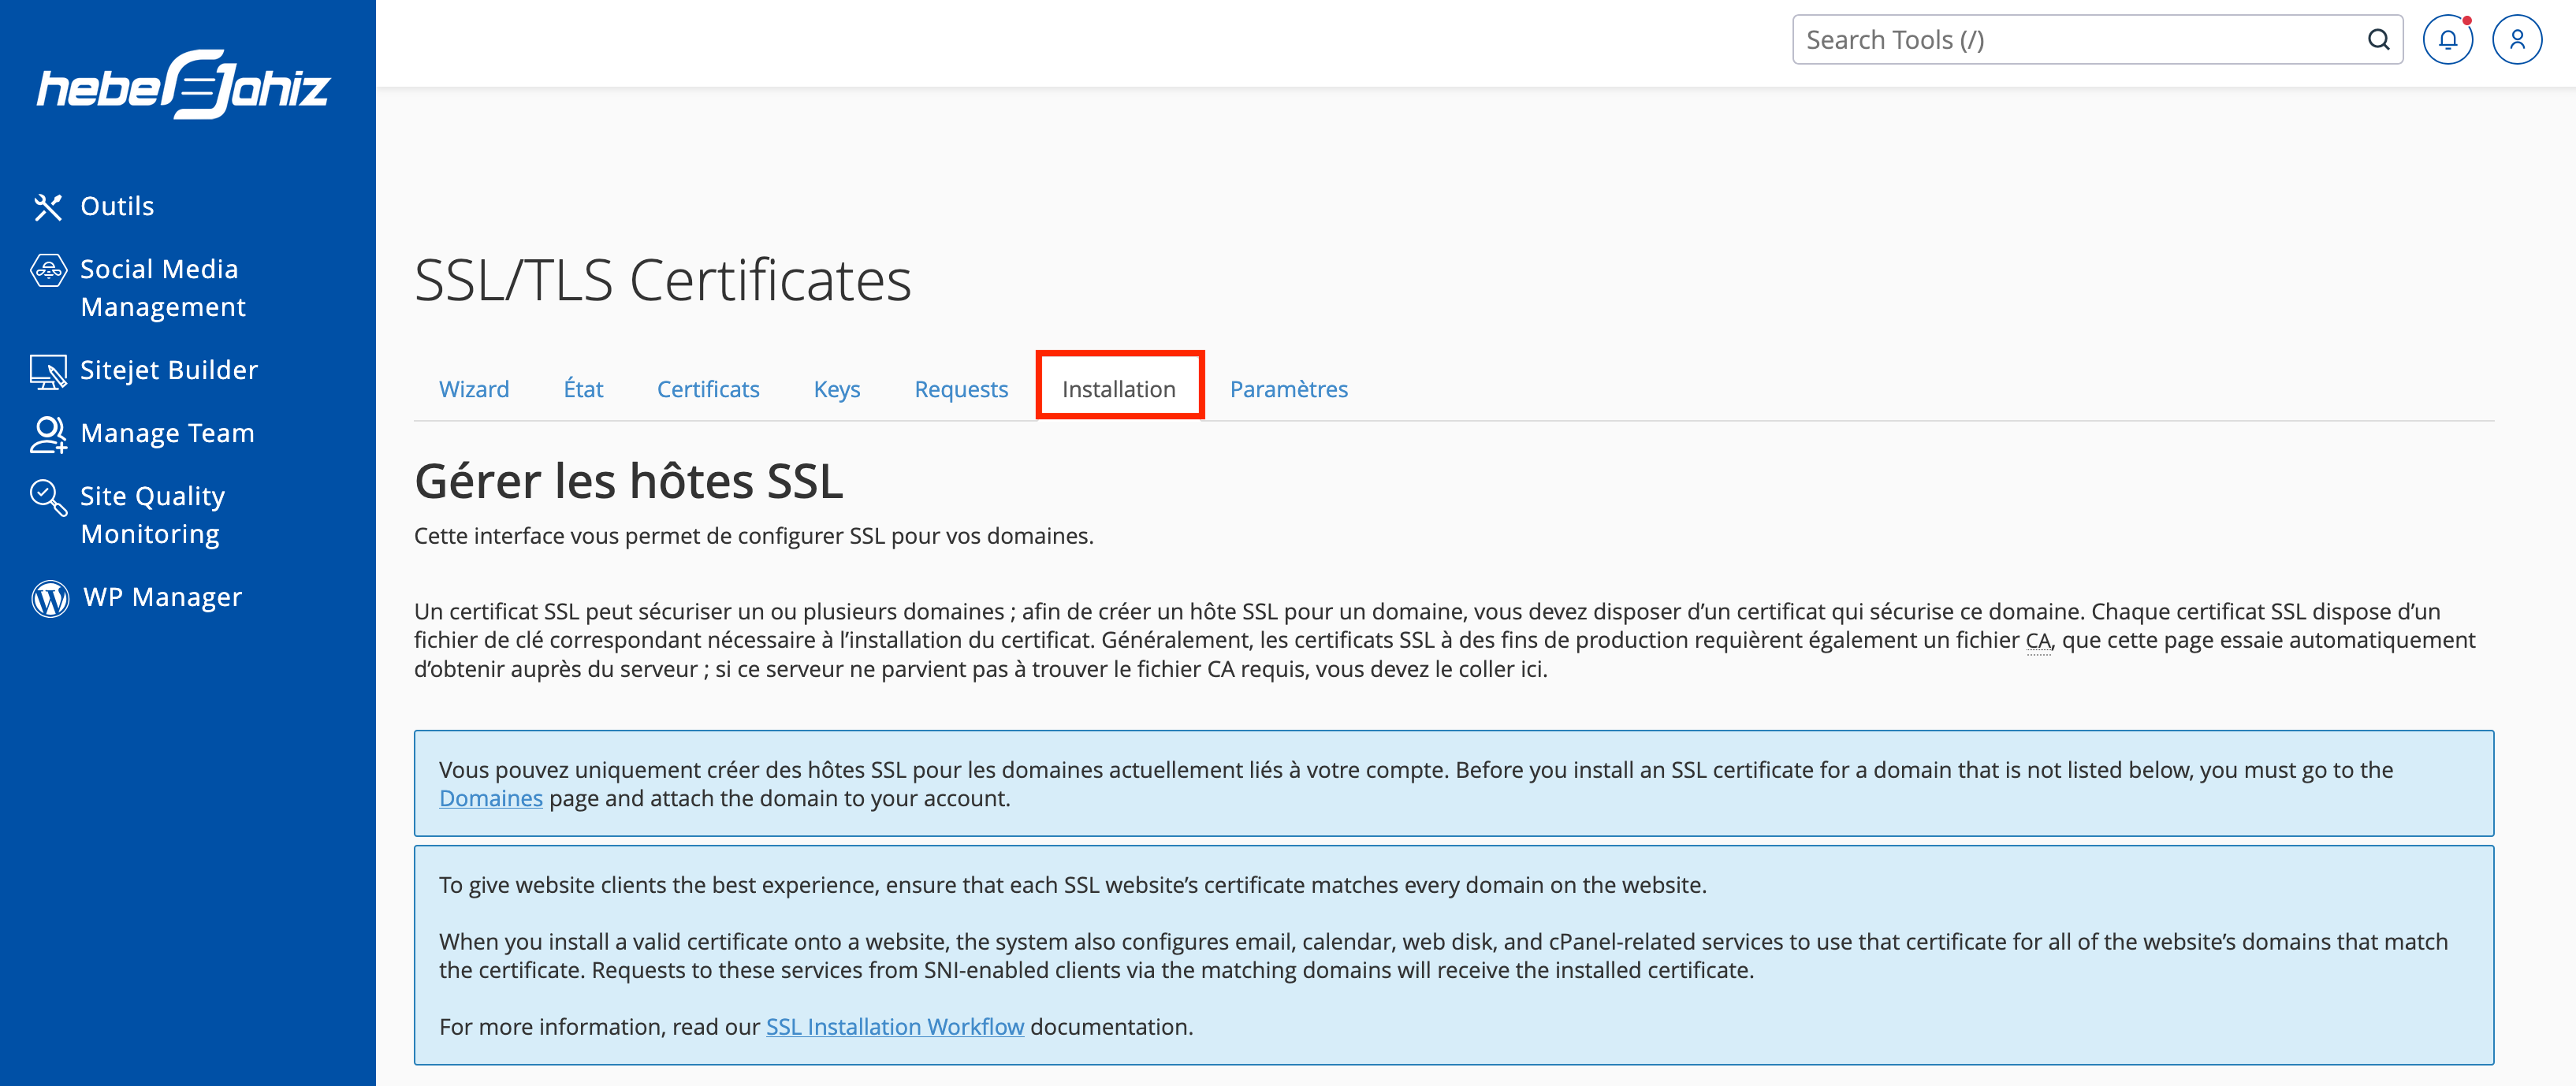Open Social Media Management label
The image size is (2576, 1086).
point(163,288)
